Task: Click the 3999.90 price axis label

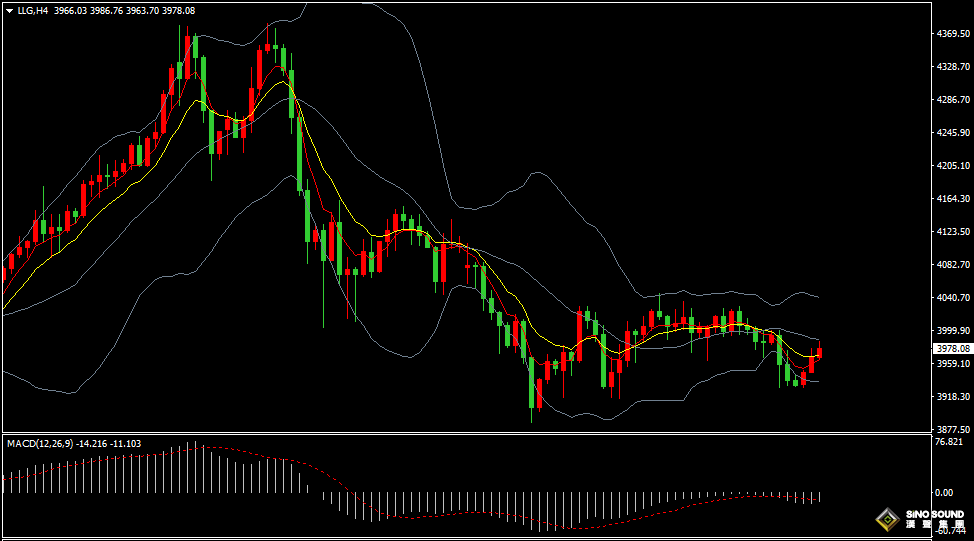Action: pyautogui.click(x=952, y=331)
